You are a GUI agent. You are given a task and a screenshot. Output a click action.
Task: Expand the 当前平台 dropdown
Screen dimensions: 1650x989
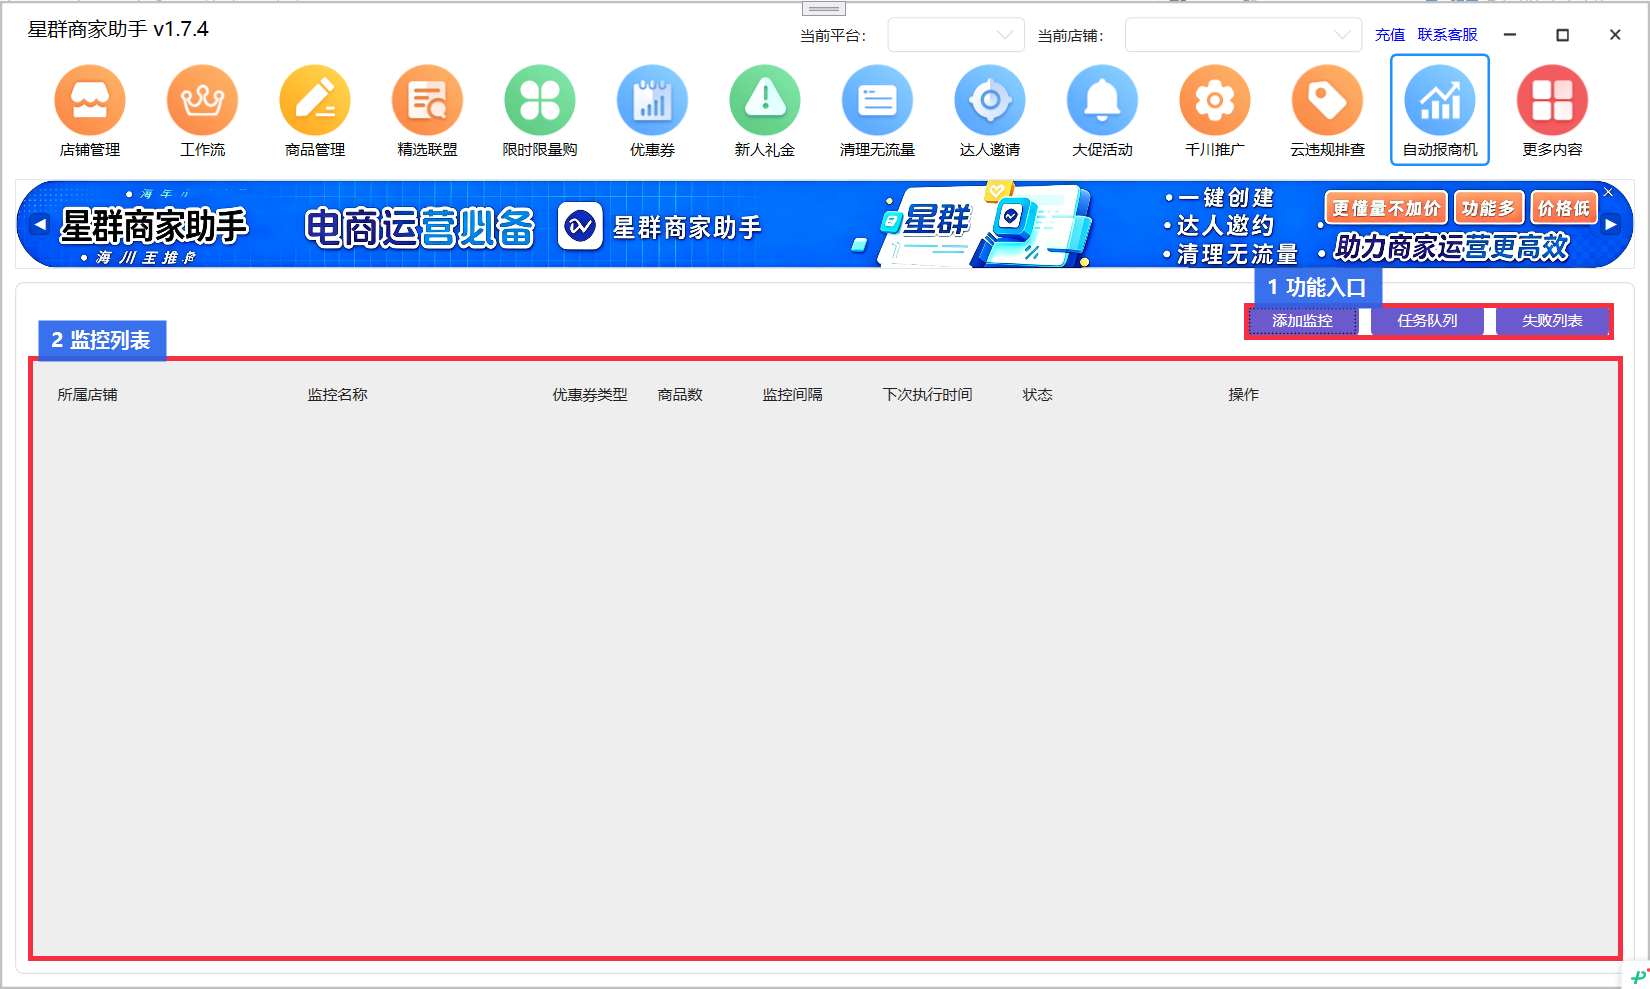pyautogui.click(x=956, y=35)
